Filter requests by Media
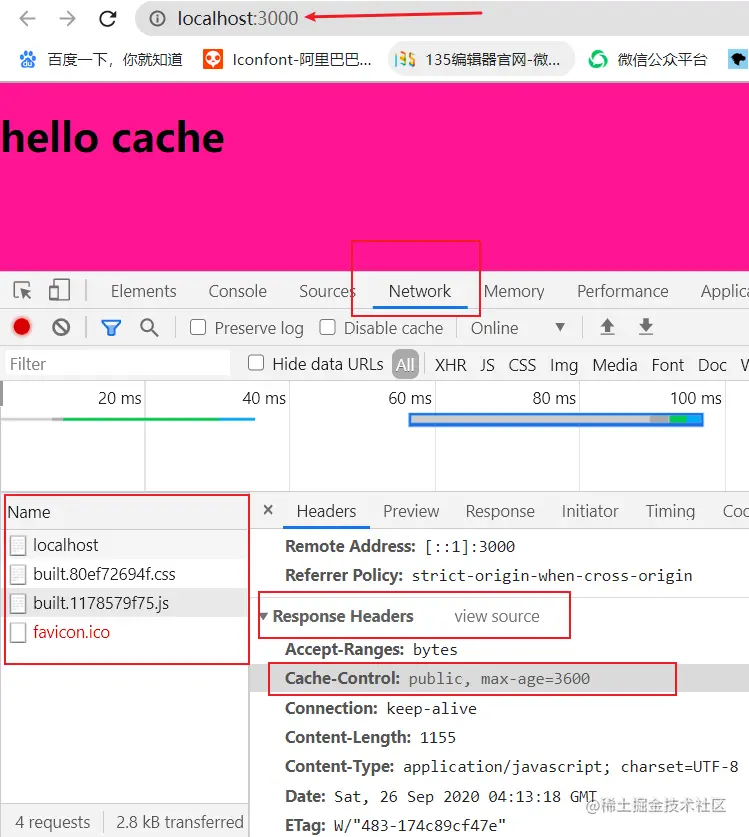 [x=614, y=365]
